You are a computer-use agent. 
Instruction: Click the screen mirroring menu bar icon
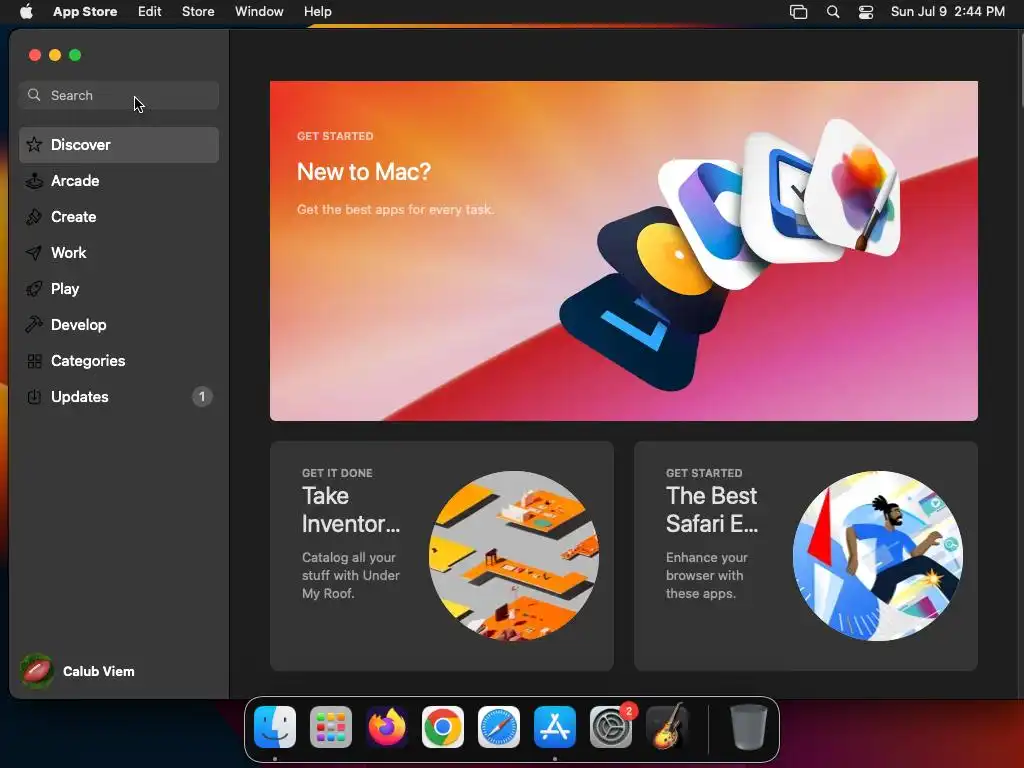(x=798, y=12)
